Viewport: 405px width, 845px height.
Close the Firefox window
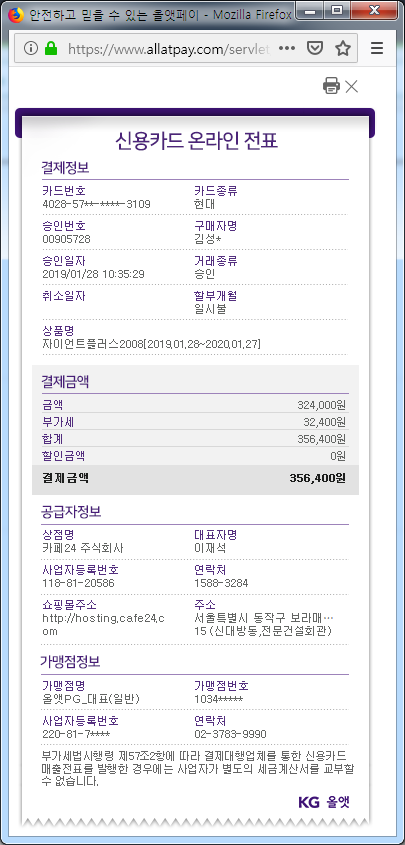(374, 10)
